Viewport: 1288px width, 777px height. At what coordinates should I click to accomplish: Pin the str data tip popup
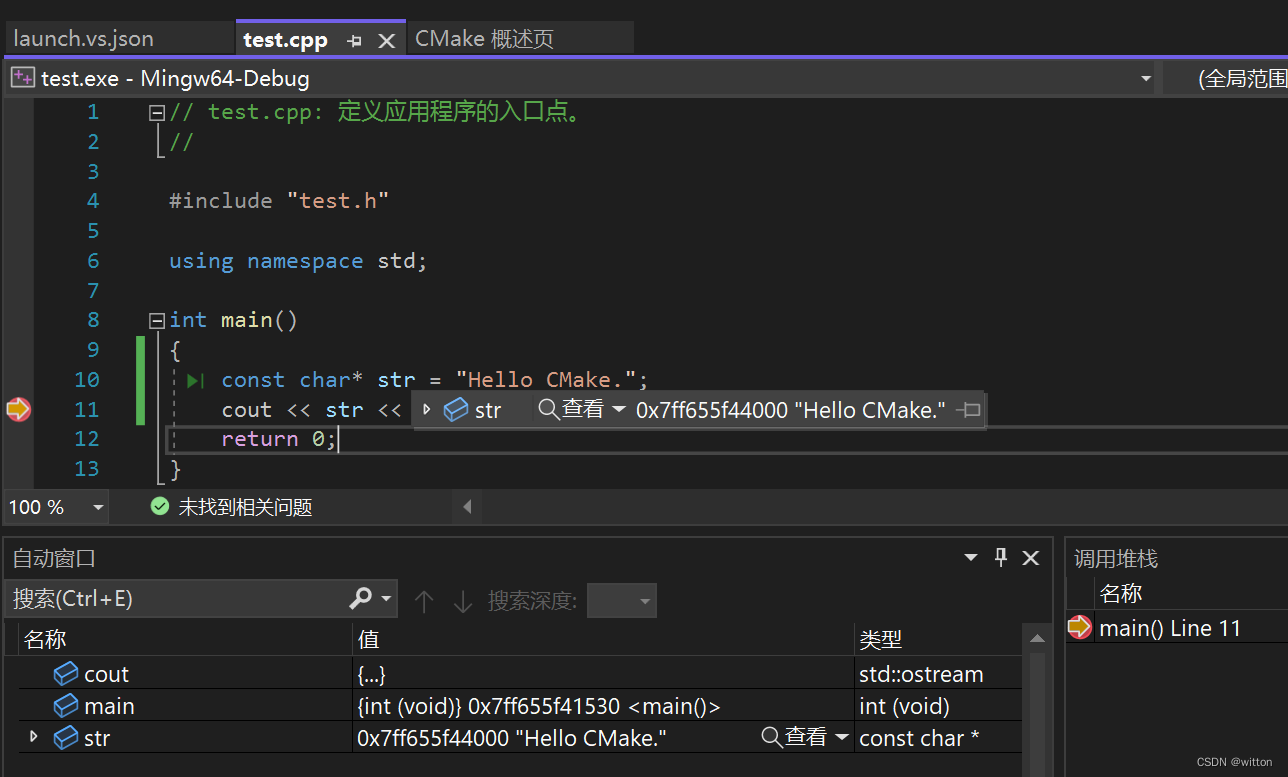pyautogui.click(x=967, y=409)
